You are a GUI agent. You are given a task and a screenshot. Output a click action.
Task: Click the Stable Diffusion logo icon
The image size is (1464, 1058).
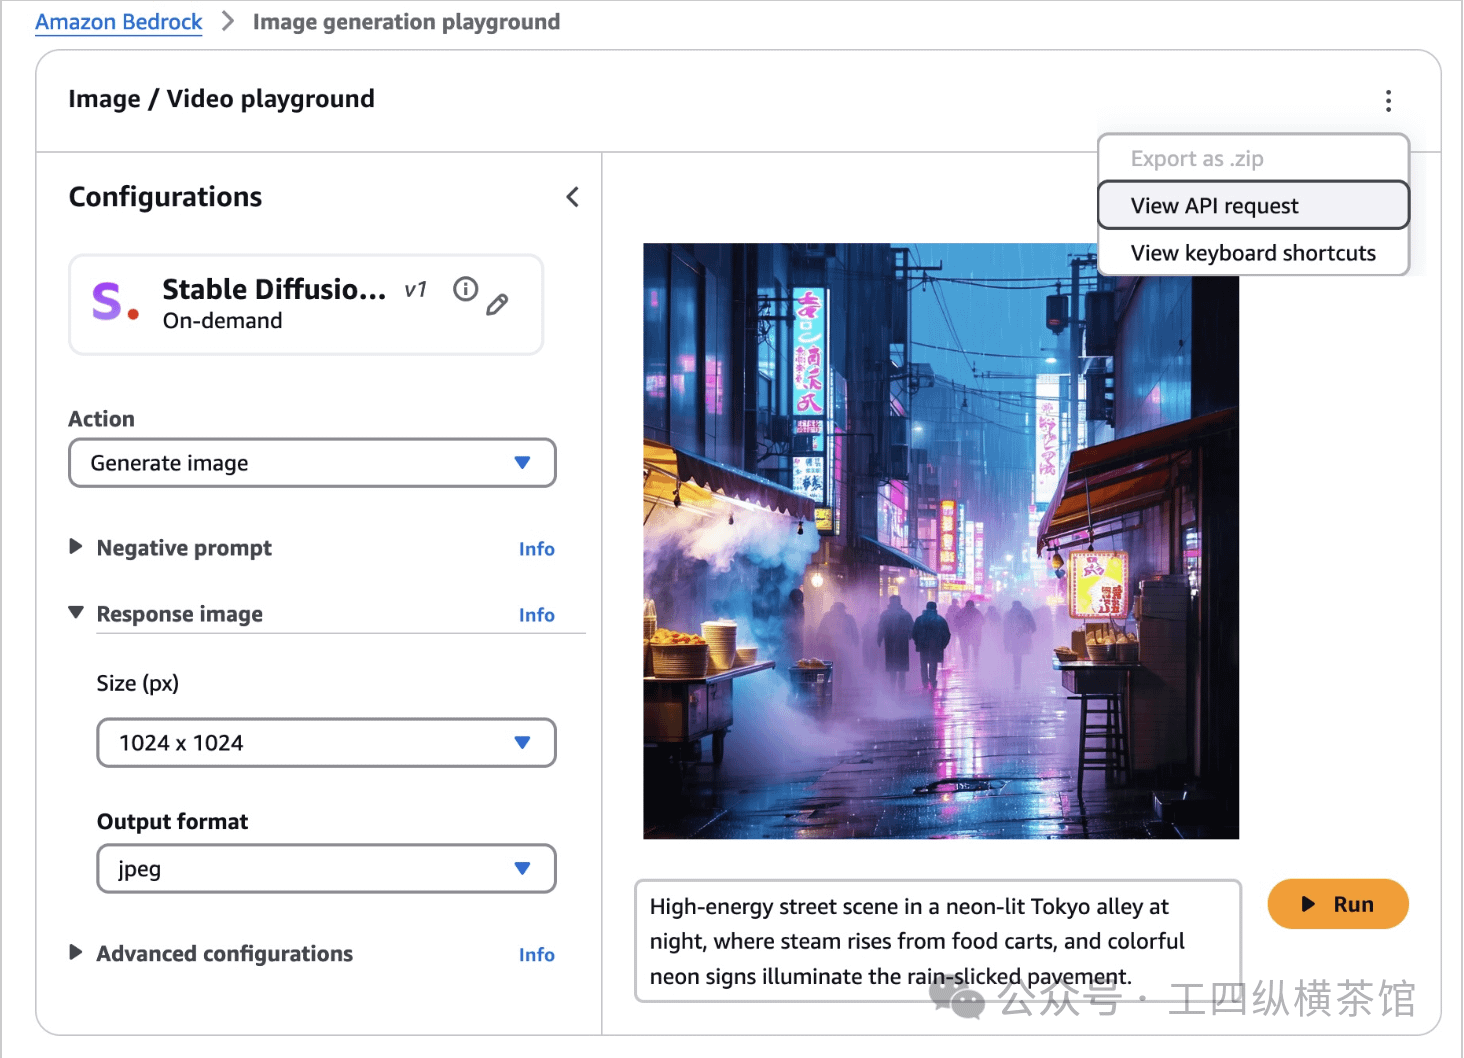point(114,302)
